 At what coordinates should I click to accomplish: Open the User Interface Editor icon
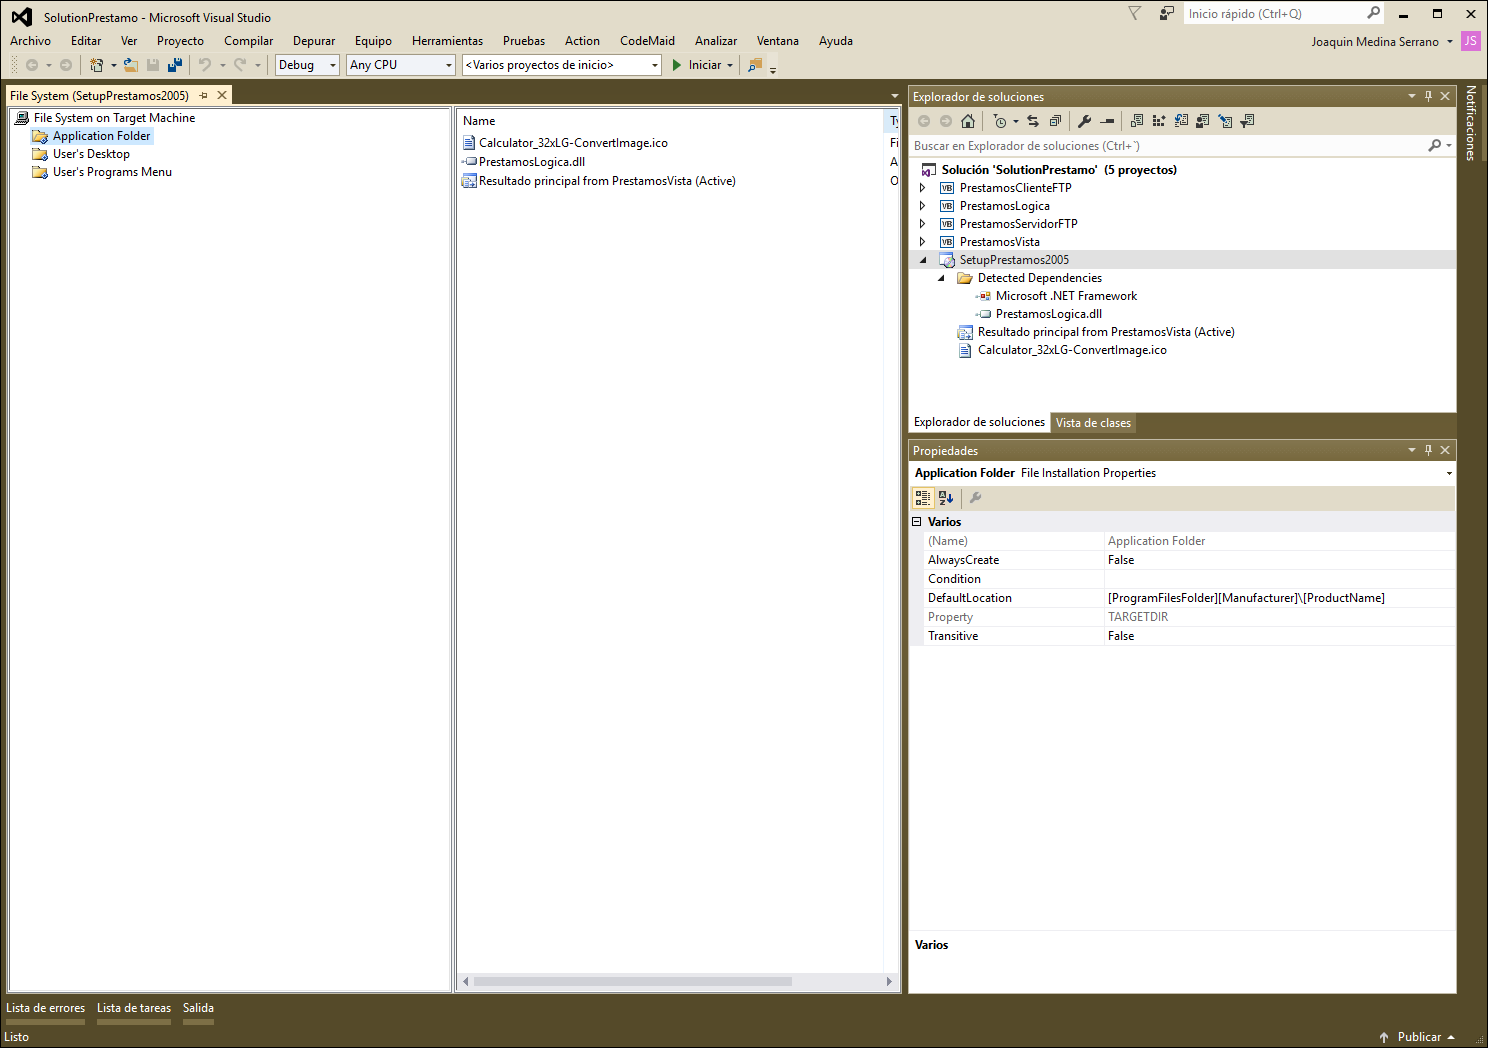[x=1203, y=121]
